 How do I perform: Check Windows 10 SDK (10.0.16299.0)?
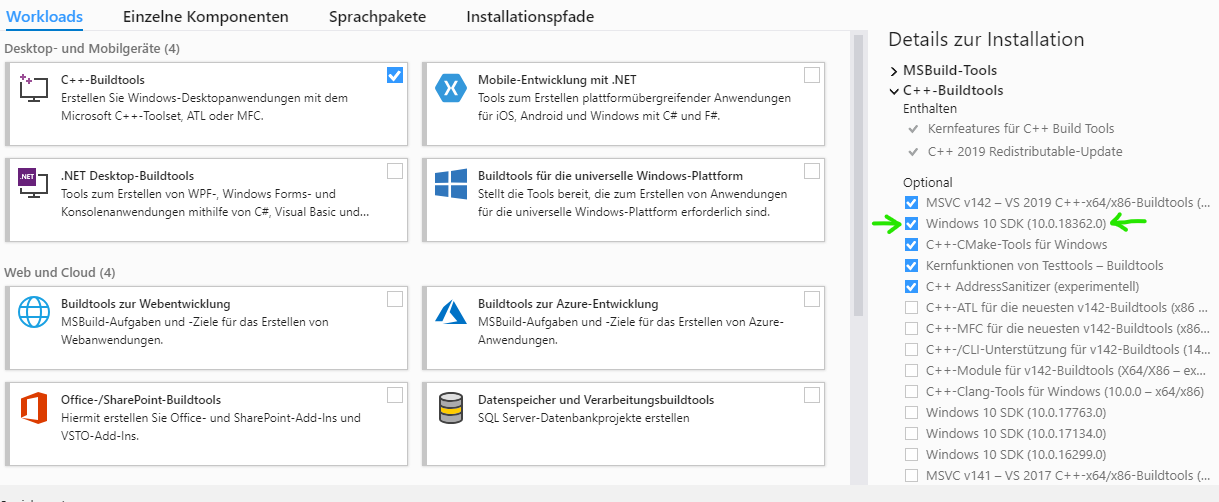tap(911, 454)
